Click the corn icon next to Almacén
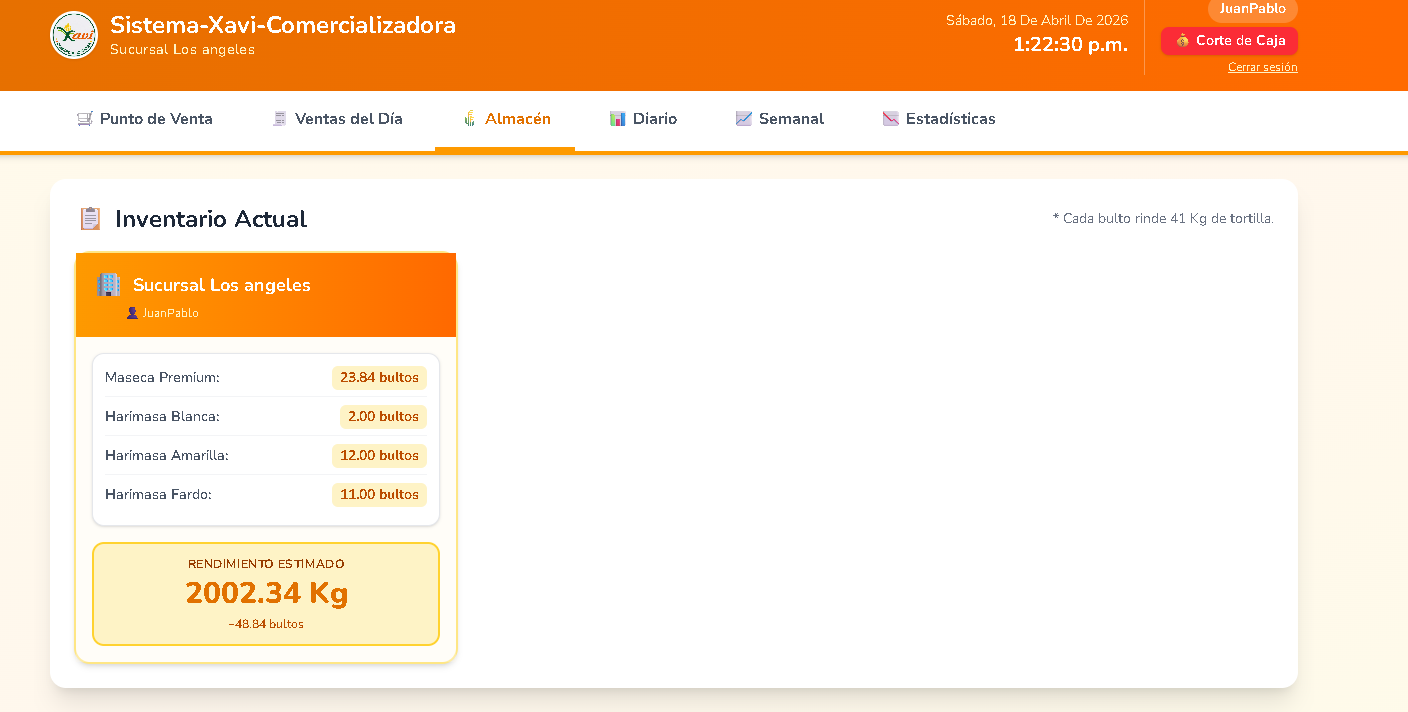 pyautogui.click(x=468, y=118)
